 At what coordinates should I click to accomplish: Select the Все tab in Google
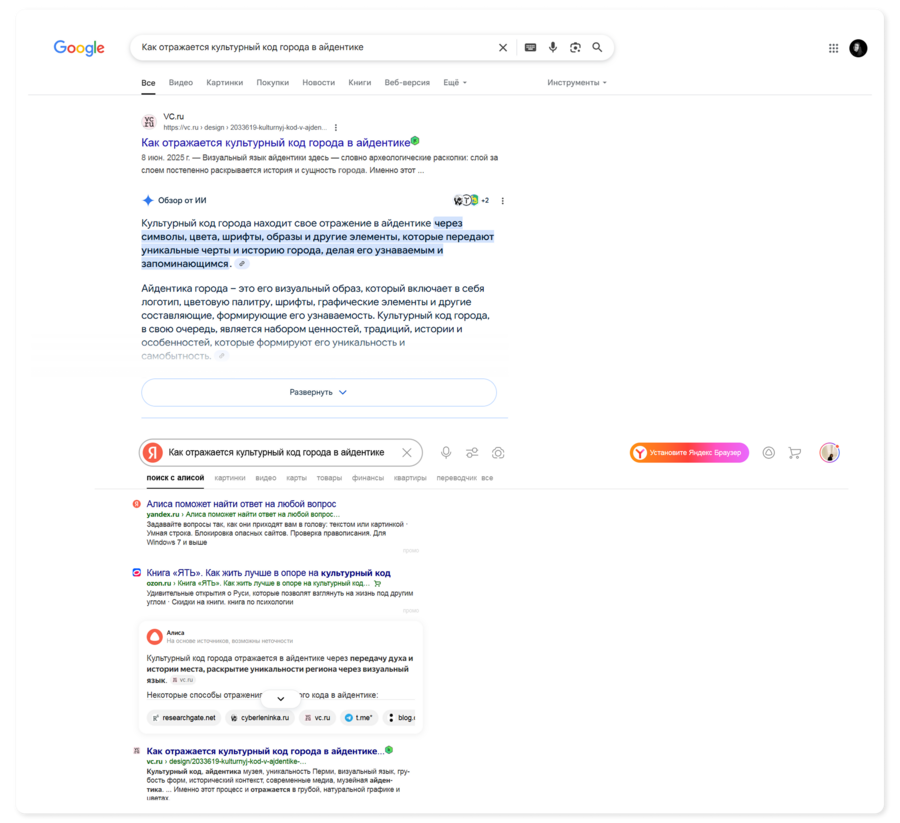(148, 83)
